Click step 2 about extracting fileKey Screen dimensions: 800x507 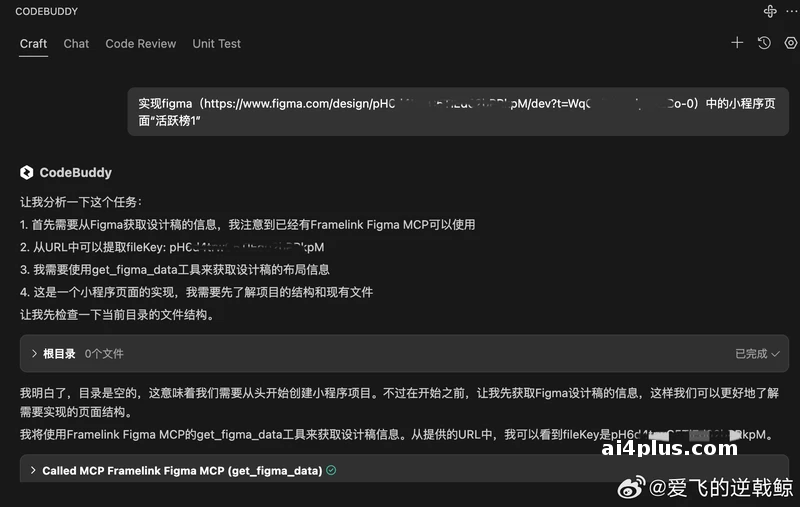[x=172, y=247]
